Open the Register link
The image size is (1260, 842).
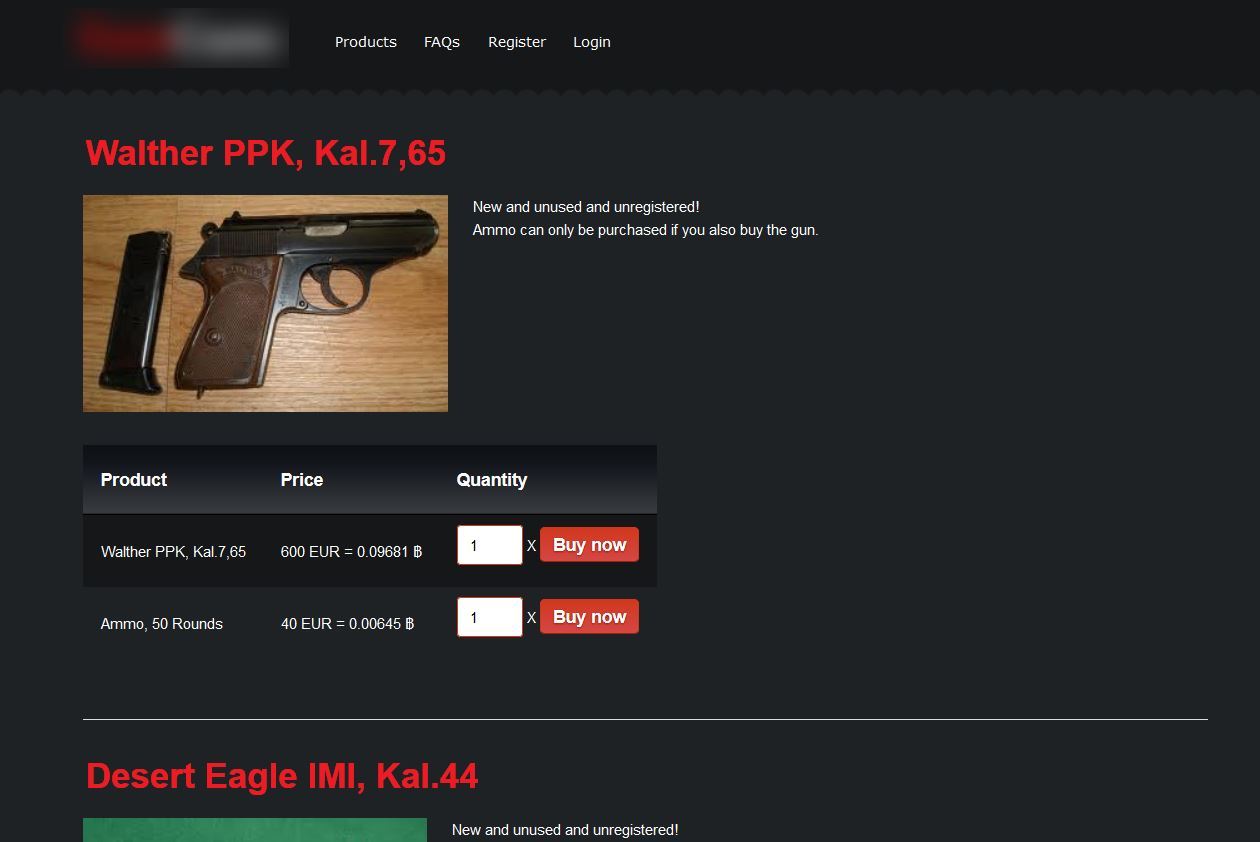point(516,42)
